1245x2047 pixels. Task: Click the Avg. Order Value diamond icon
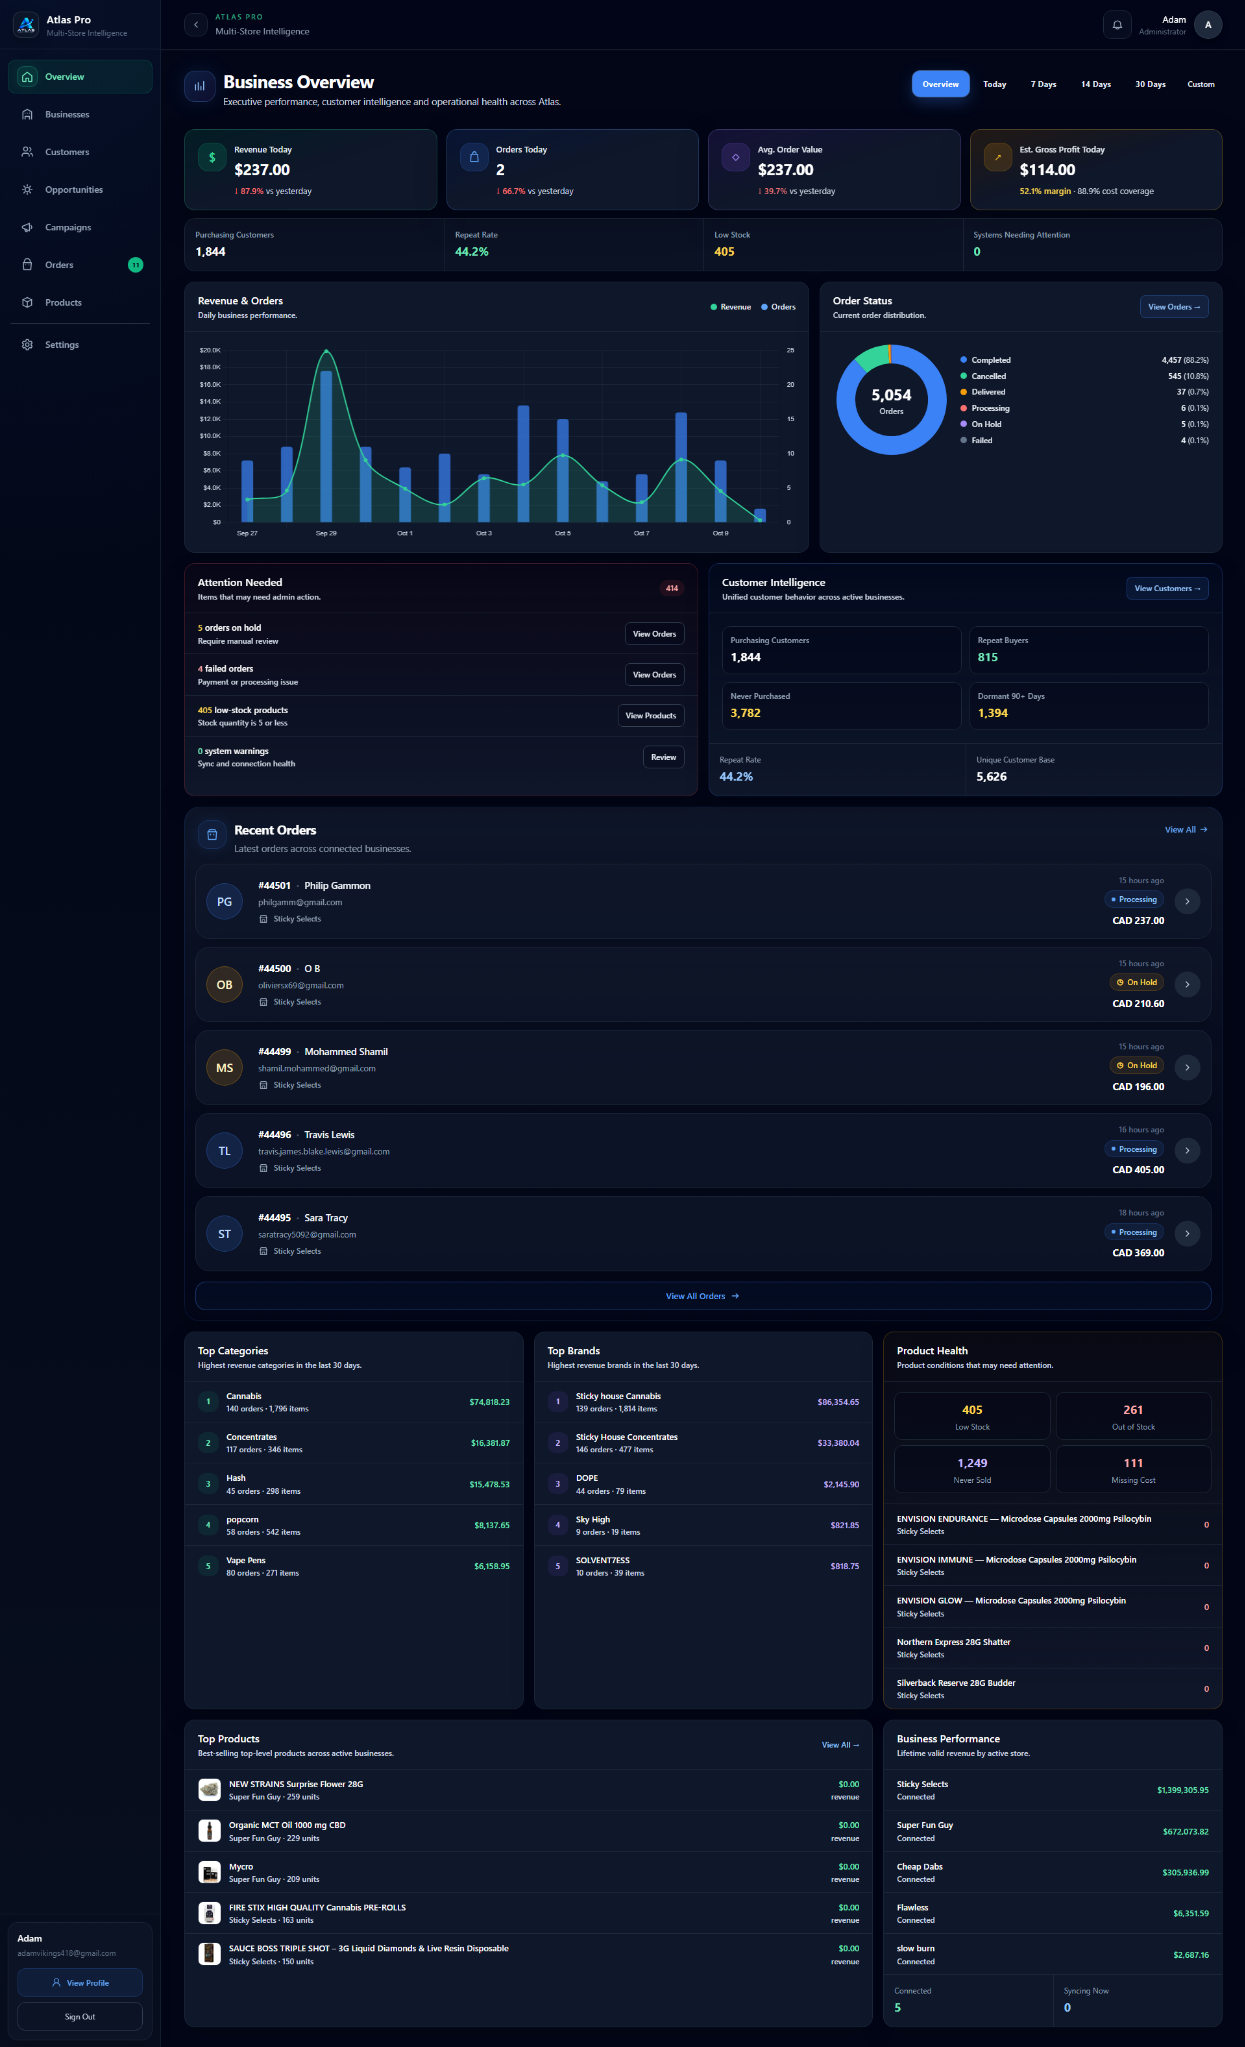pos(736,157)
